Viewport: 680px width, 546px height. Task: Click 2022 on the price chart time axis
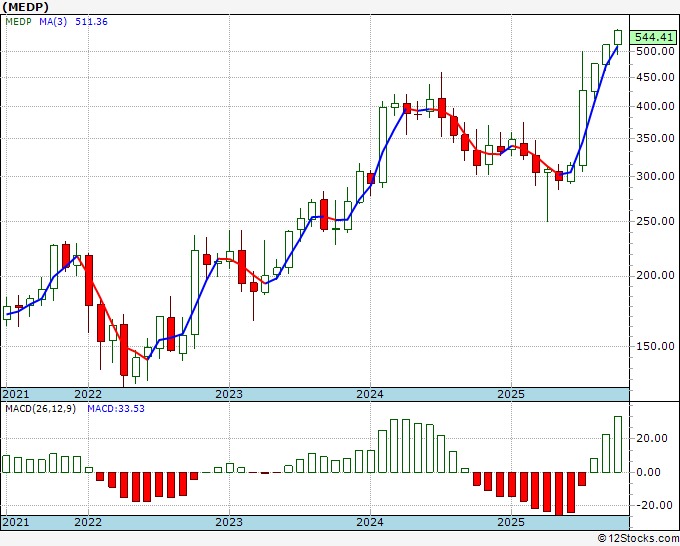pyautogui.click(x=88, y=394)
